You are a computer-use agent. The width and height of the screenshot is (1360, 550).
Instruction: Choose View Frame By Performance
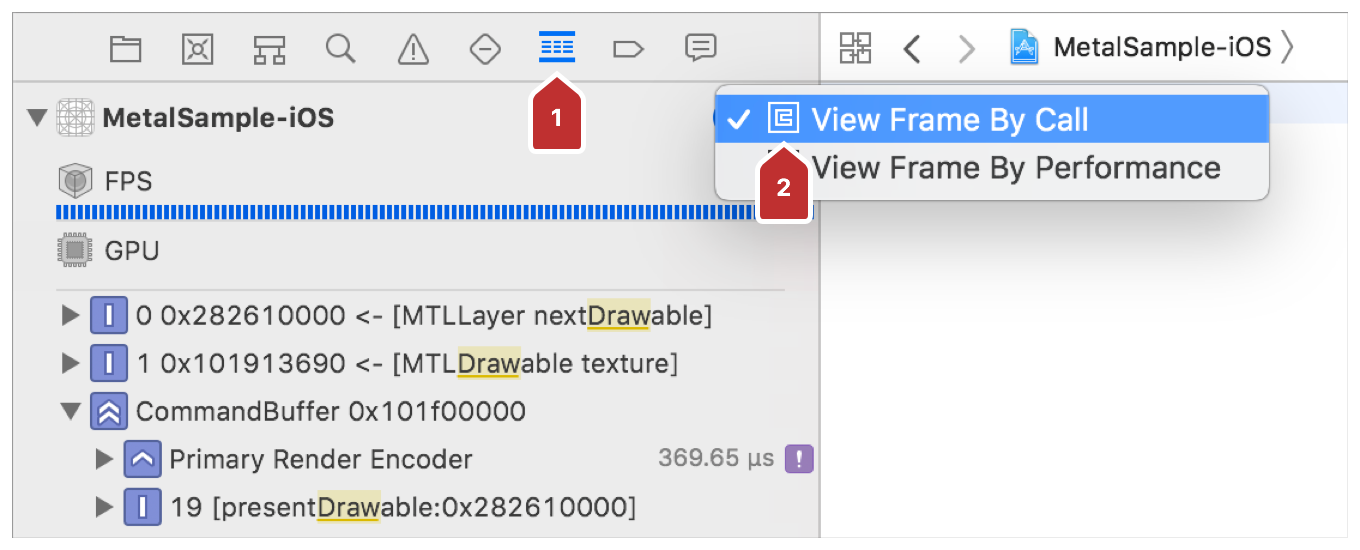(x=1016, y=168)
